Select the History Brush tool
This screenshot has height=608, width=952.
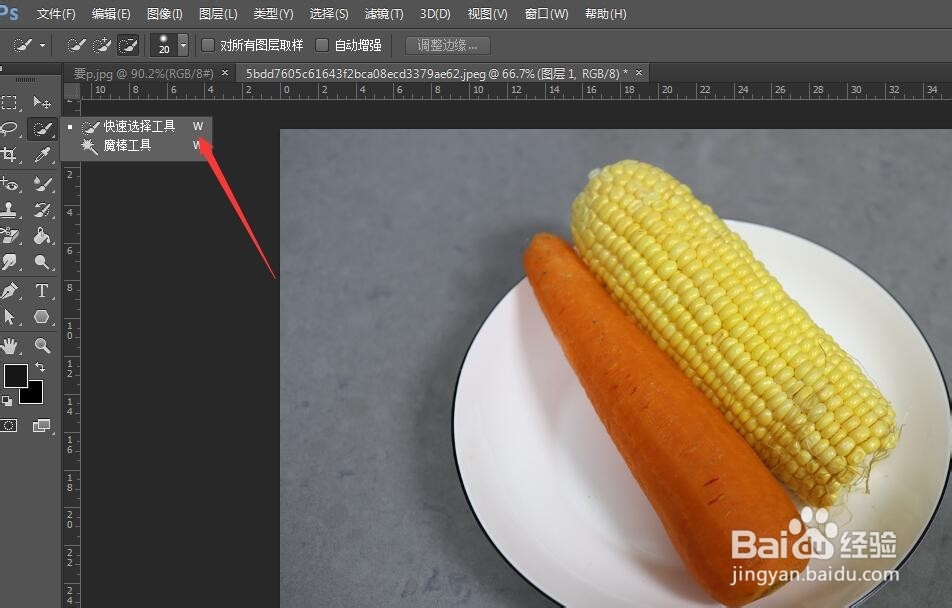[42, 210]
